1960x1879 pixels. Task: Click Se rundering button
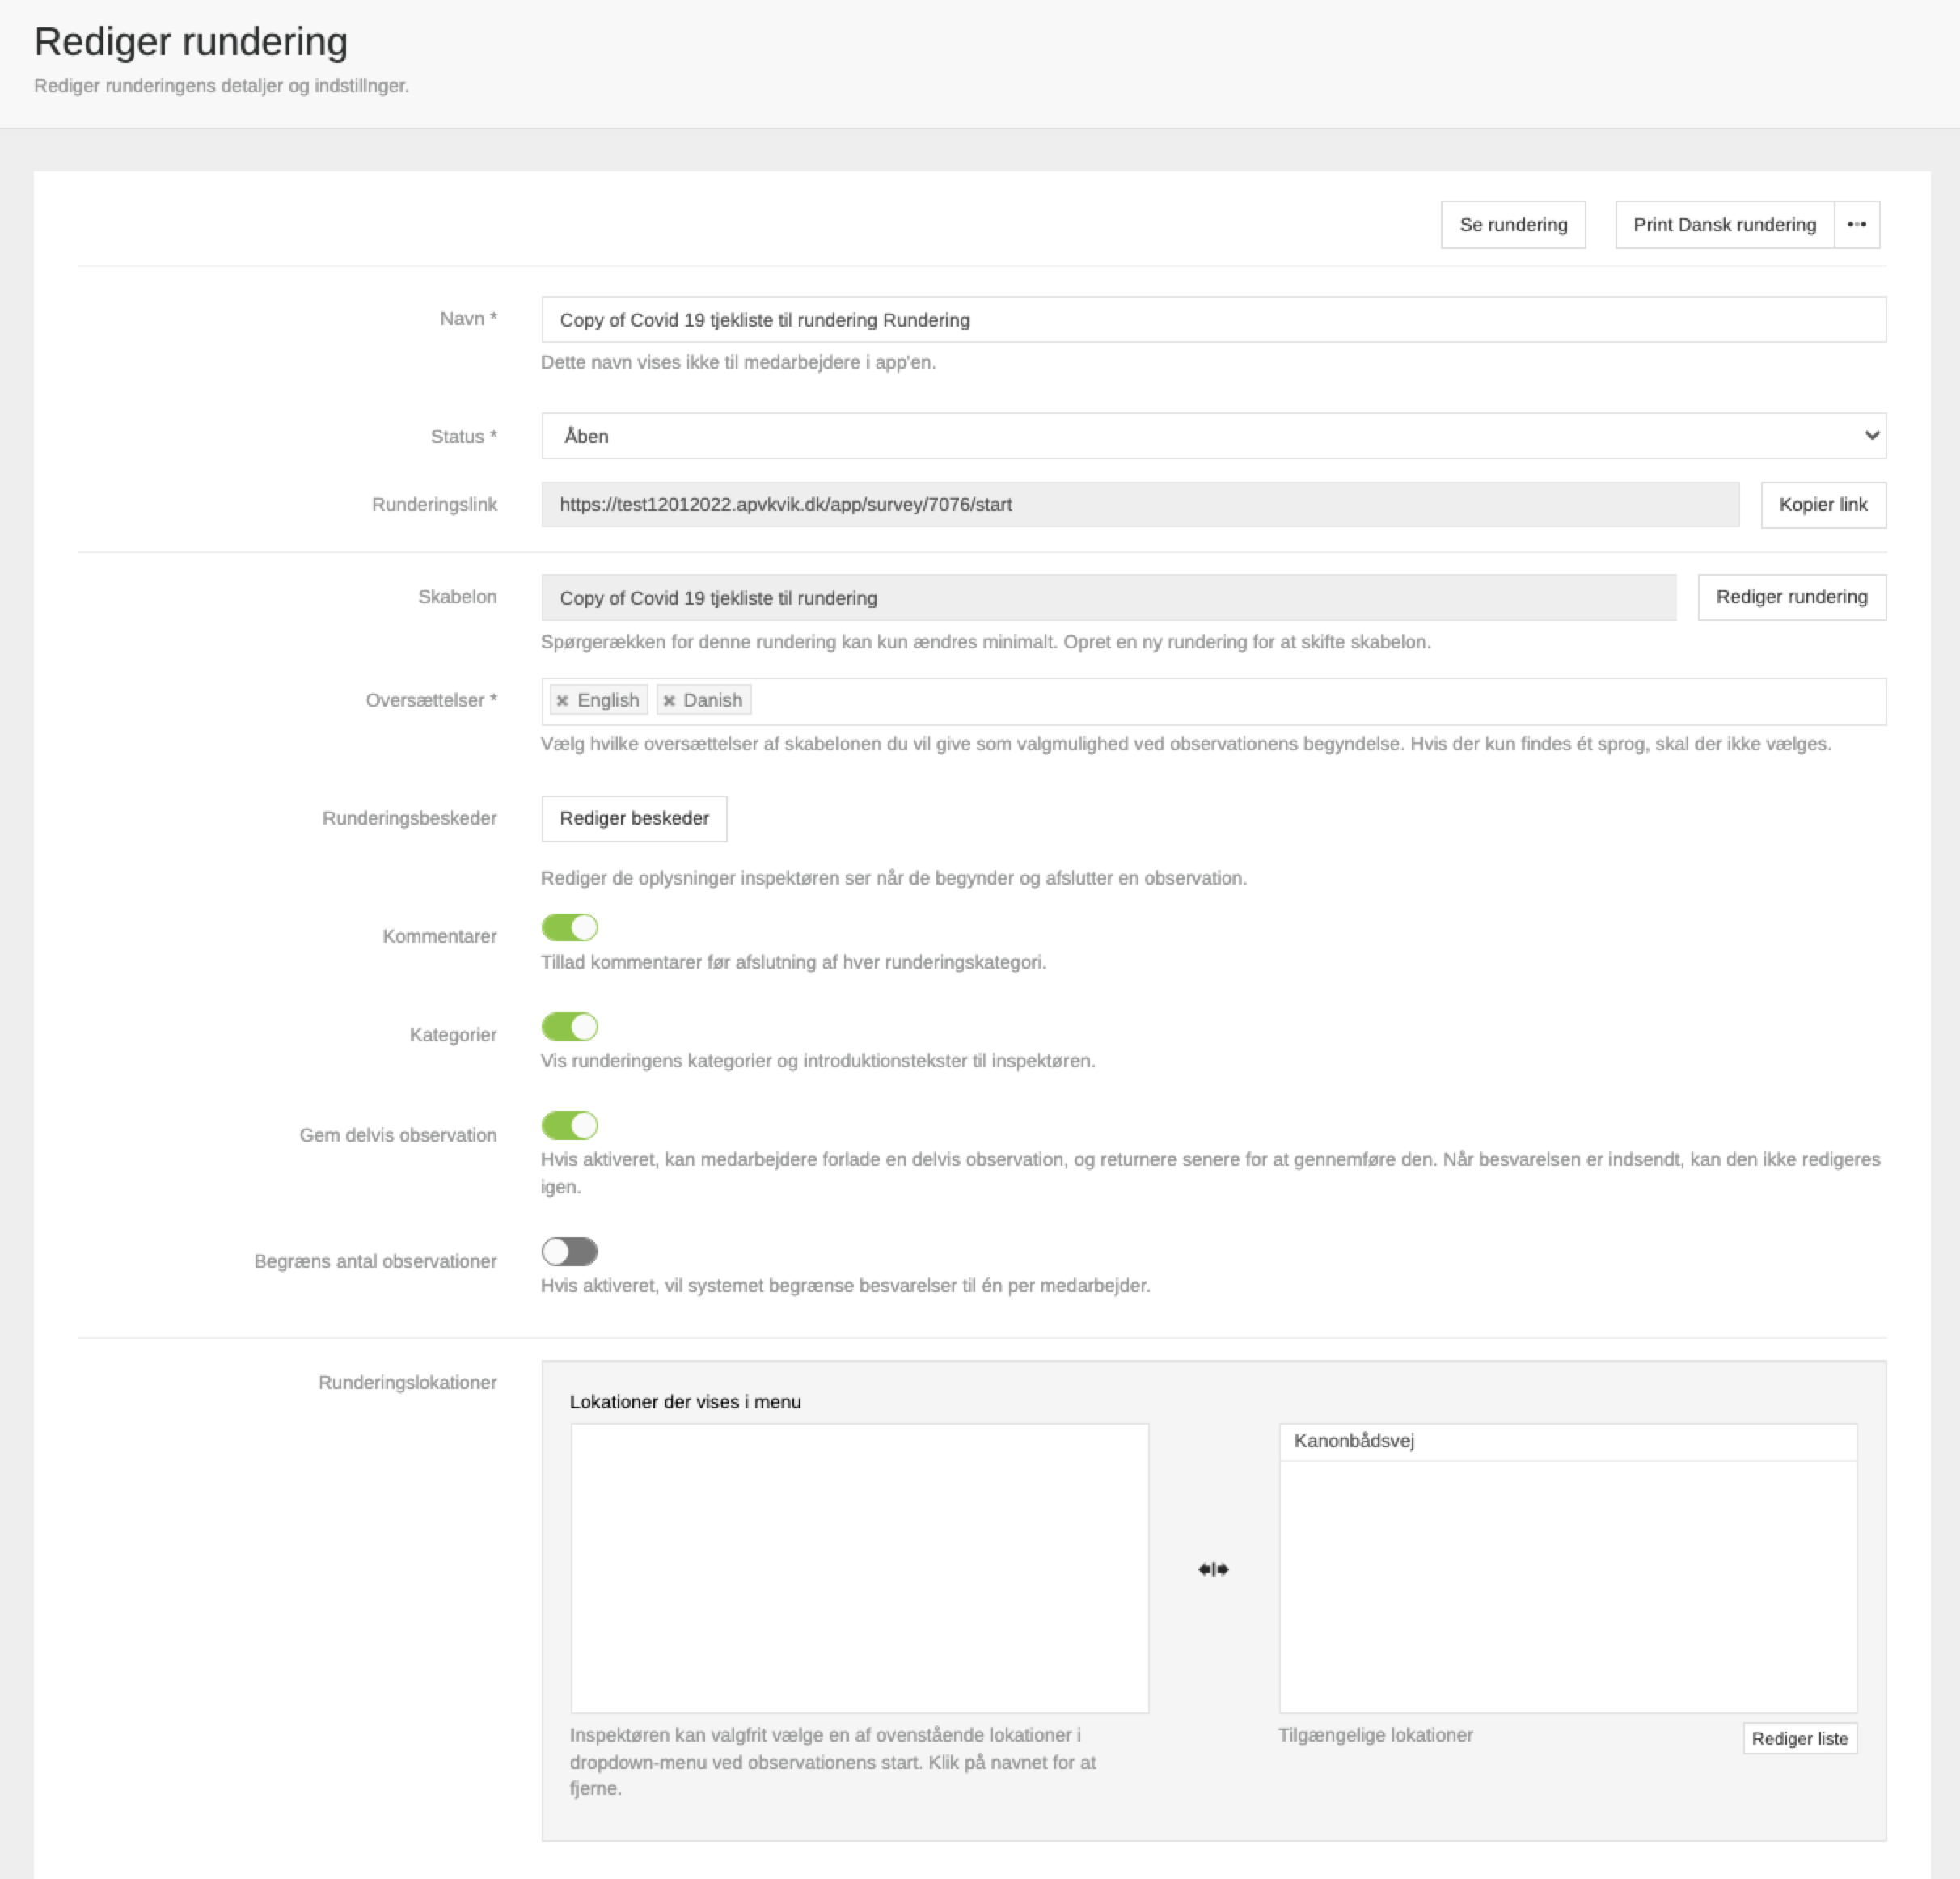click(1512, 225)
